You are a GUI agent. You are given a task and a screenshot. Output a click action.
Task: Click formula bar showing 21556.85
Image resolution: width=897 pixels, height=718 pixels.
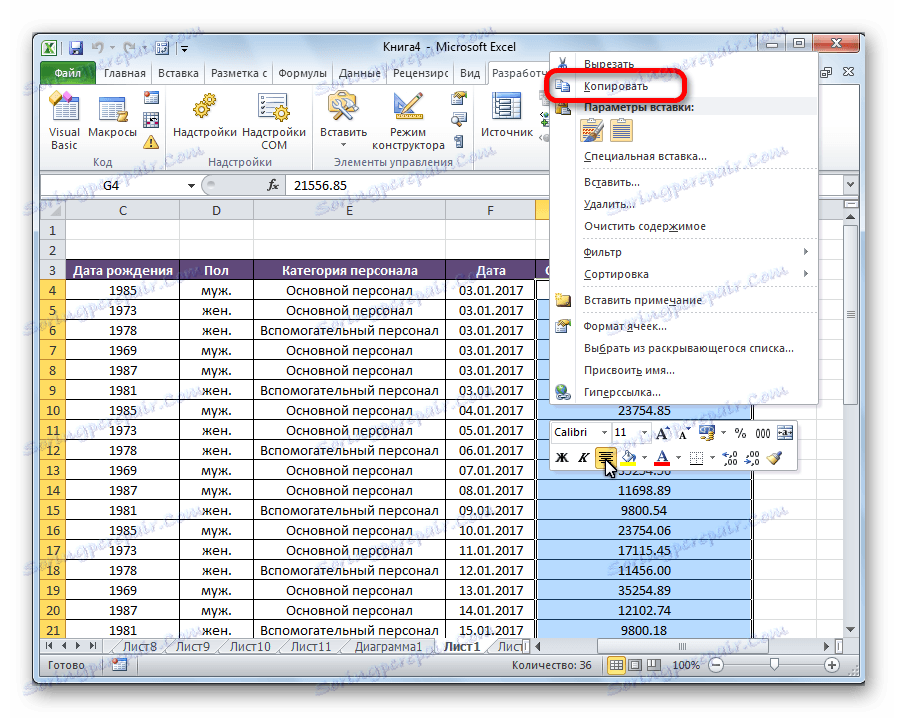click(418, 185)
